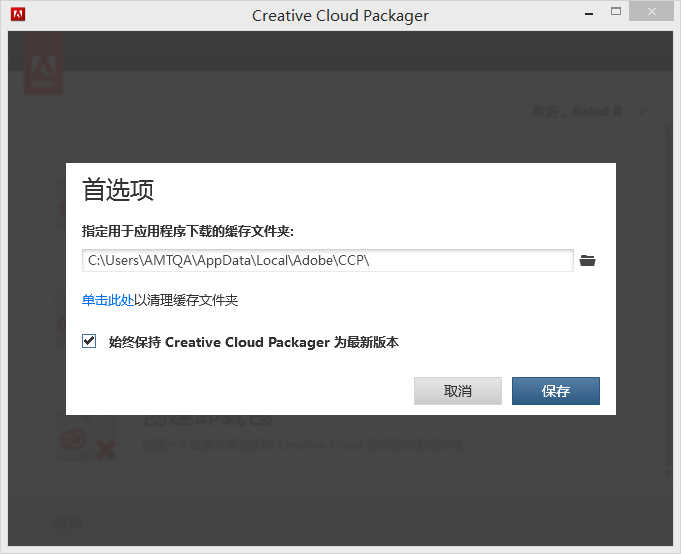Click the dimmed Adobe logo in the background header
Image resolution: width=681 pixels, height=554 pixels.
(x=43, y=63)
